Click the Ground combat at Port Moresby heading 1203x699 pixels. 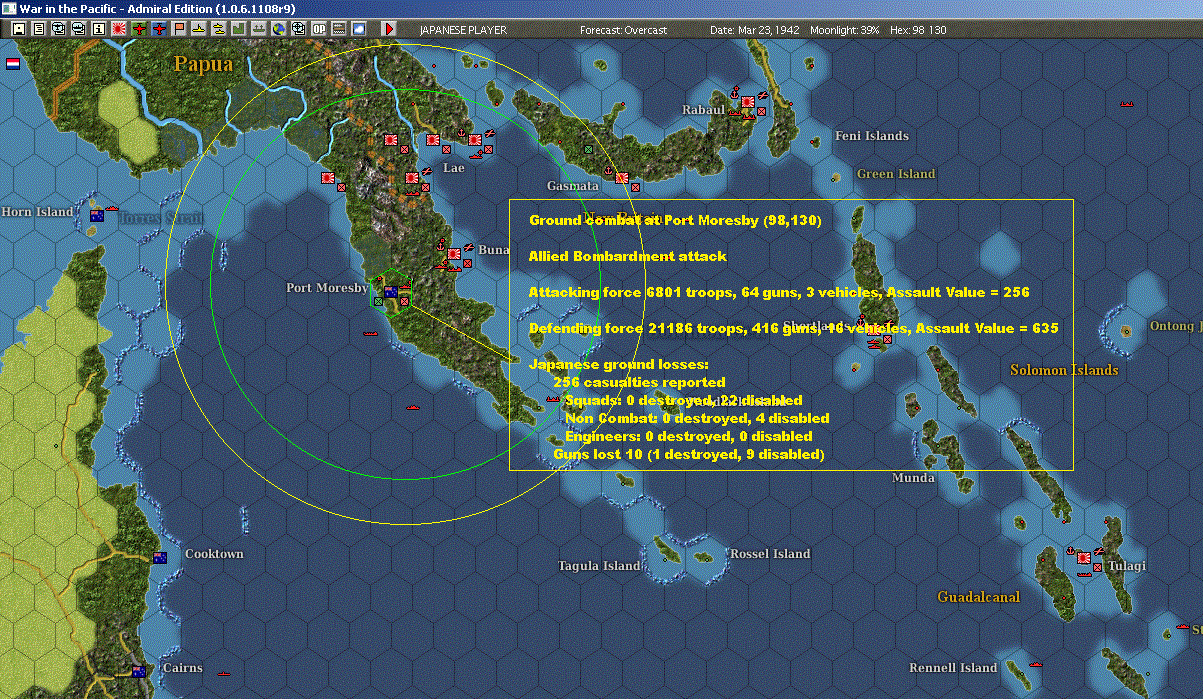(675, 221)
